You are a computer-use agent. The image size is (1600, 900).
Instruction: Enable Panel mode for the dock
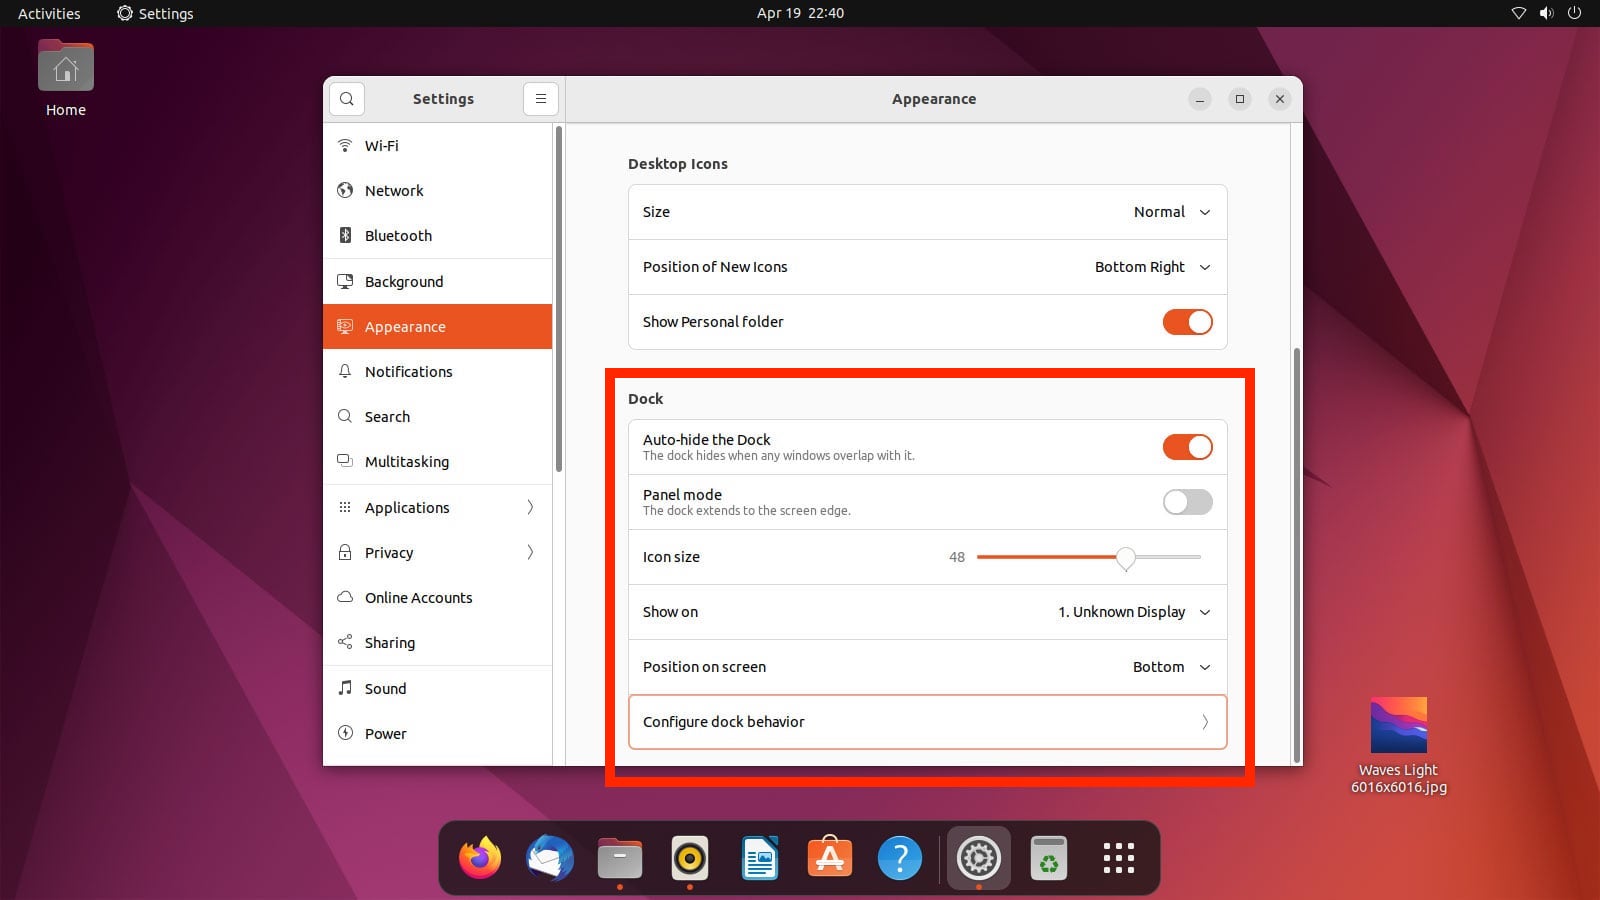(1187, 502)
